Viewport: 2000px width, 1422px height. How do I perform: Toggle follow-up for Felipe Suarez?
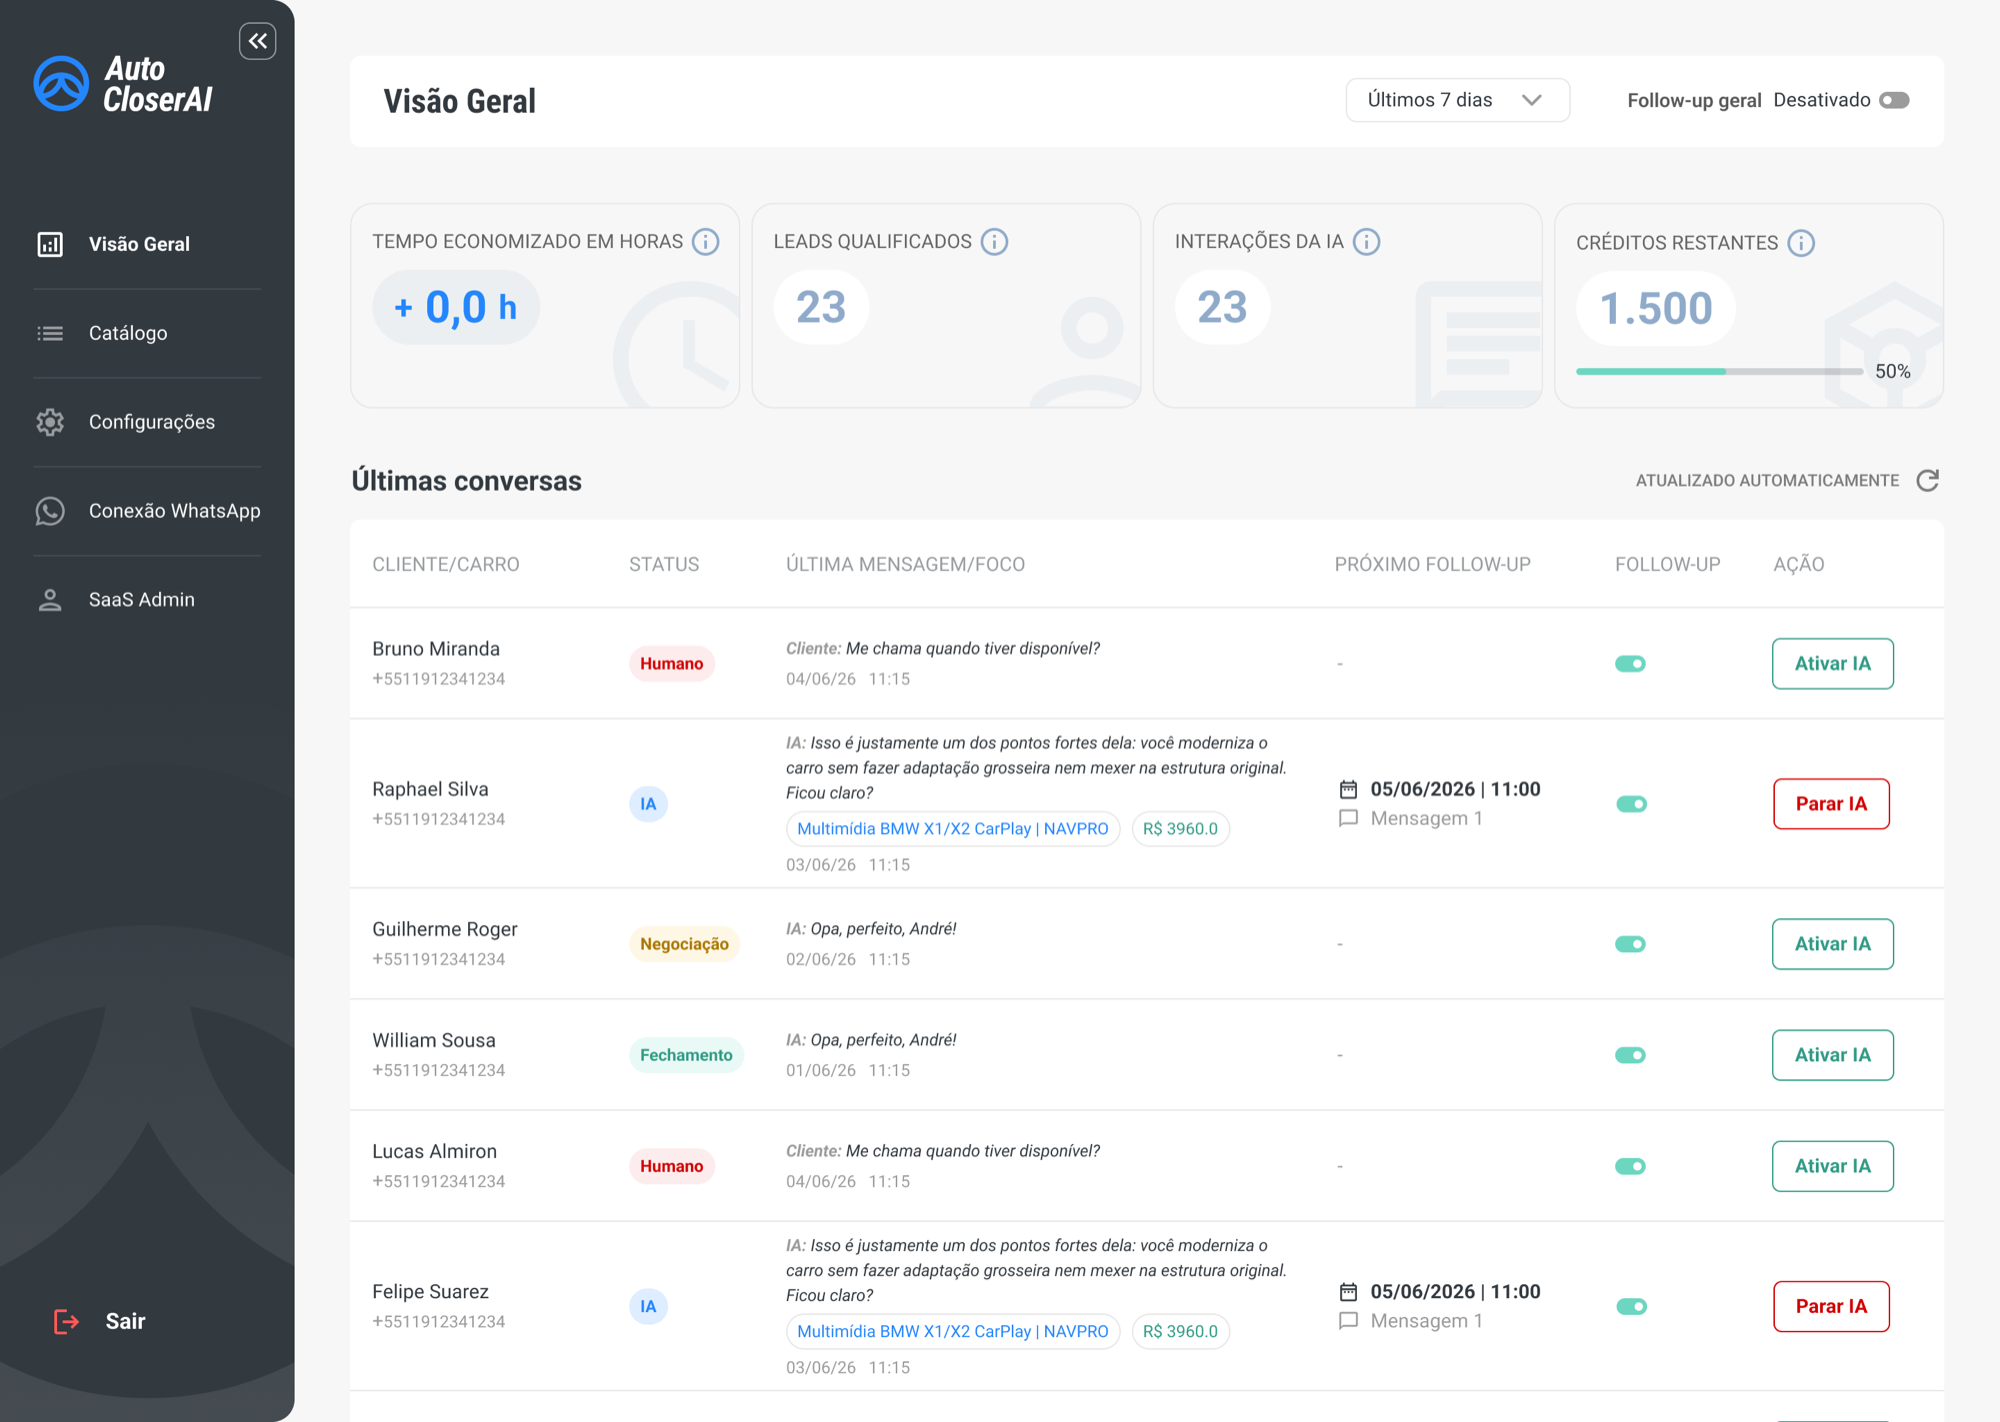(x=1631, y=1307)
